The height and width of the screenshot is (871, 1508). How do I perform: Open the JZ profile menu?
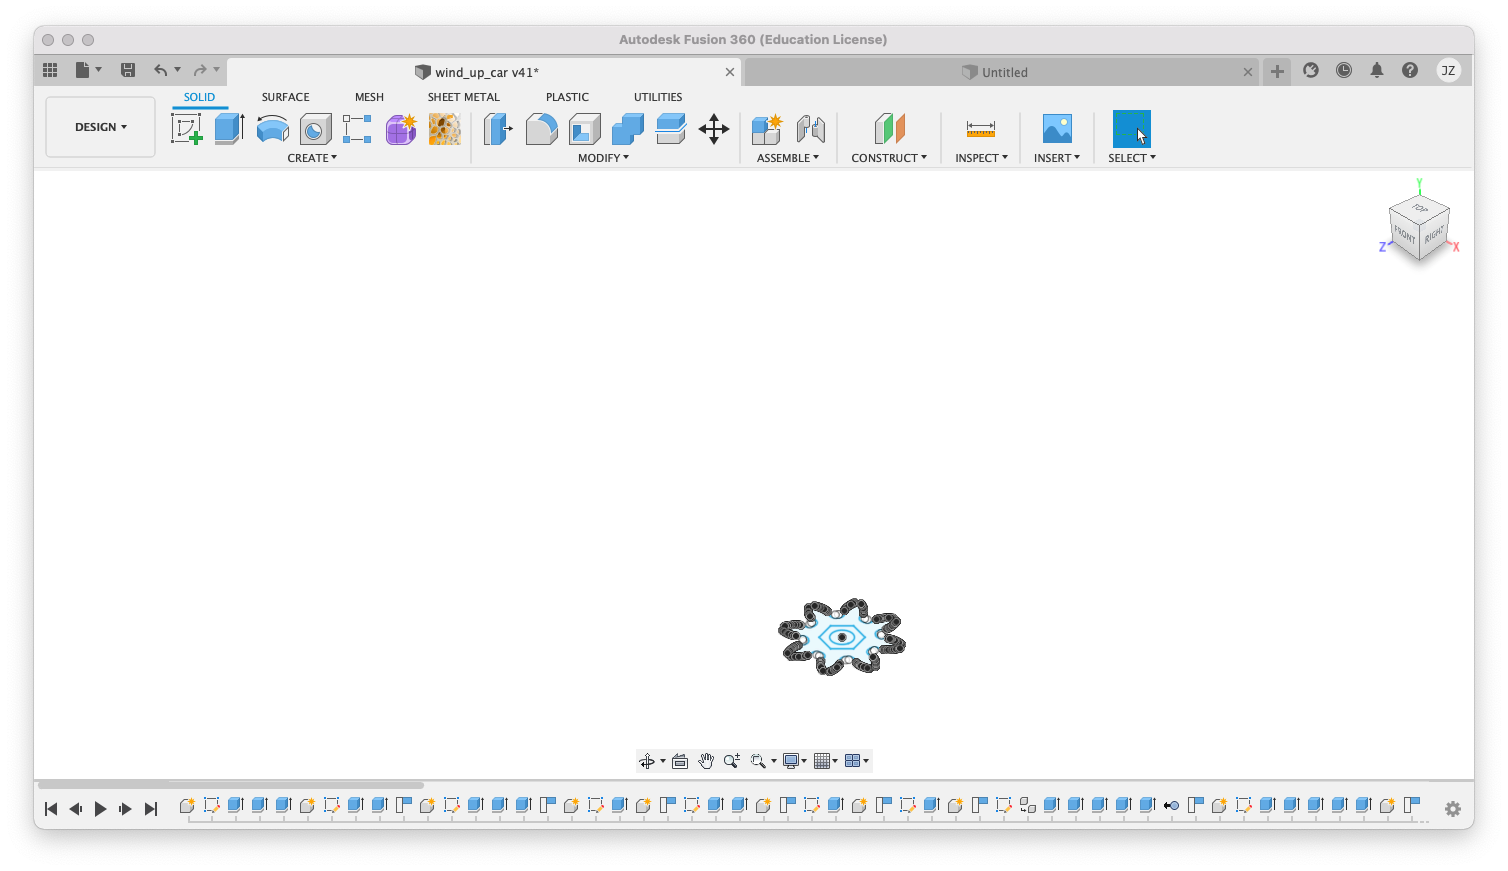tap(1448, 70)
